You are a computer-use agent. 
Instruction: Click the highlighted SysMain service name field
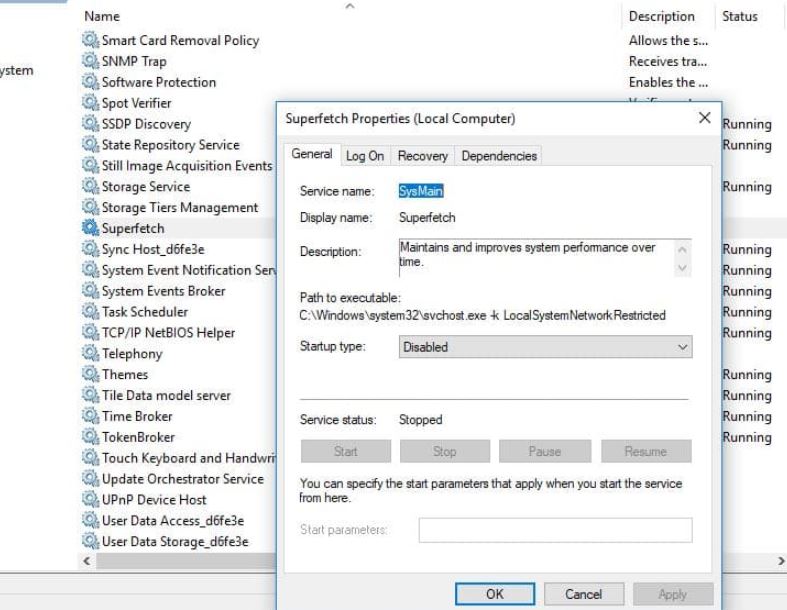point(421,191)
